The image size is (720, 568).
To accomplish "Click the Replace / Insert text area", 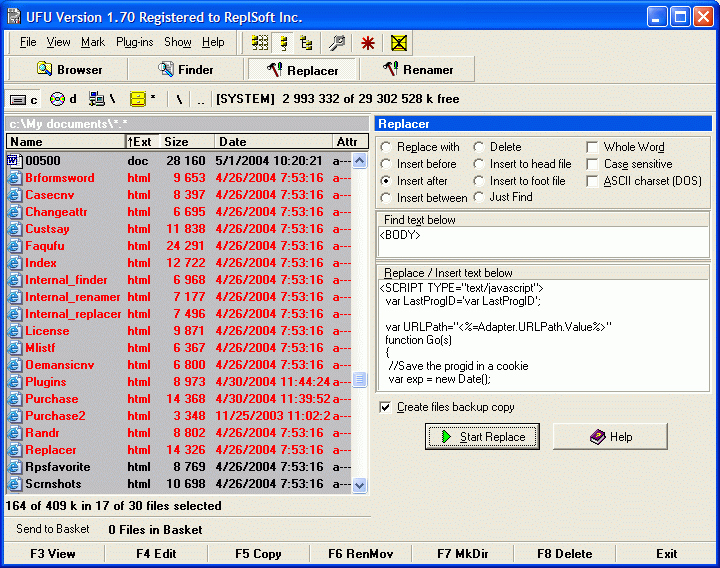I will (543, 335).
